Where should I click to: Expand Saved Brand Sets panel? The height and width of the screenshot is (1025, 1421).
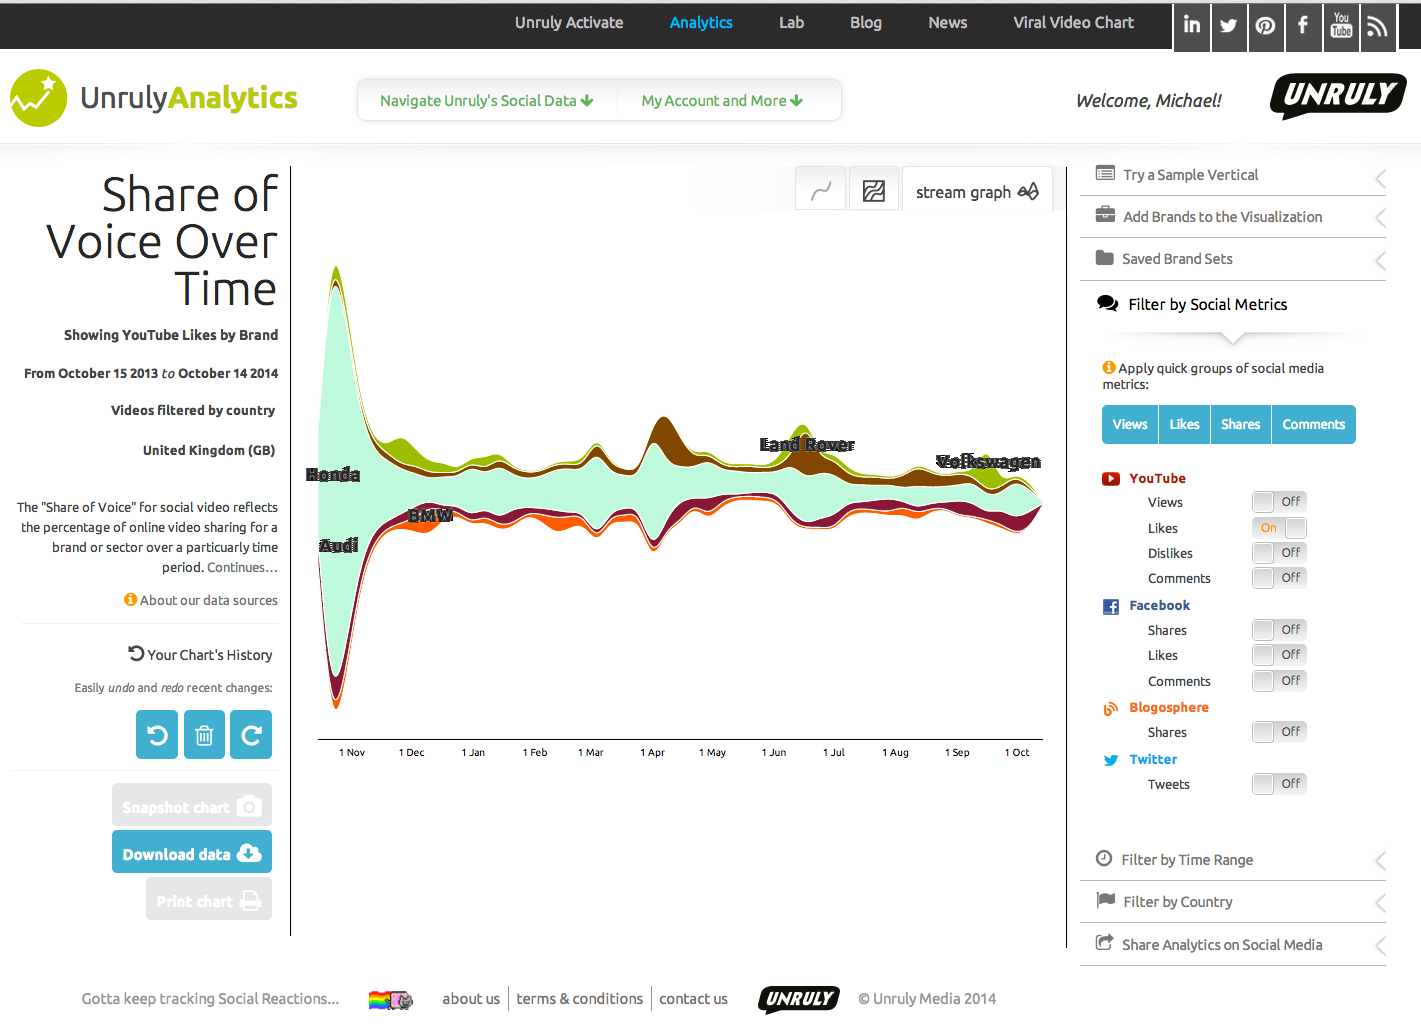[1233, 259]
